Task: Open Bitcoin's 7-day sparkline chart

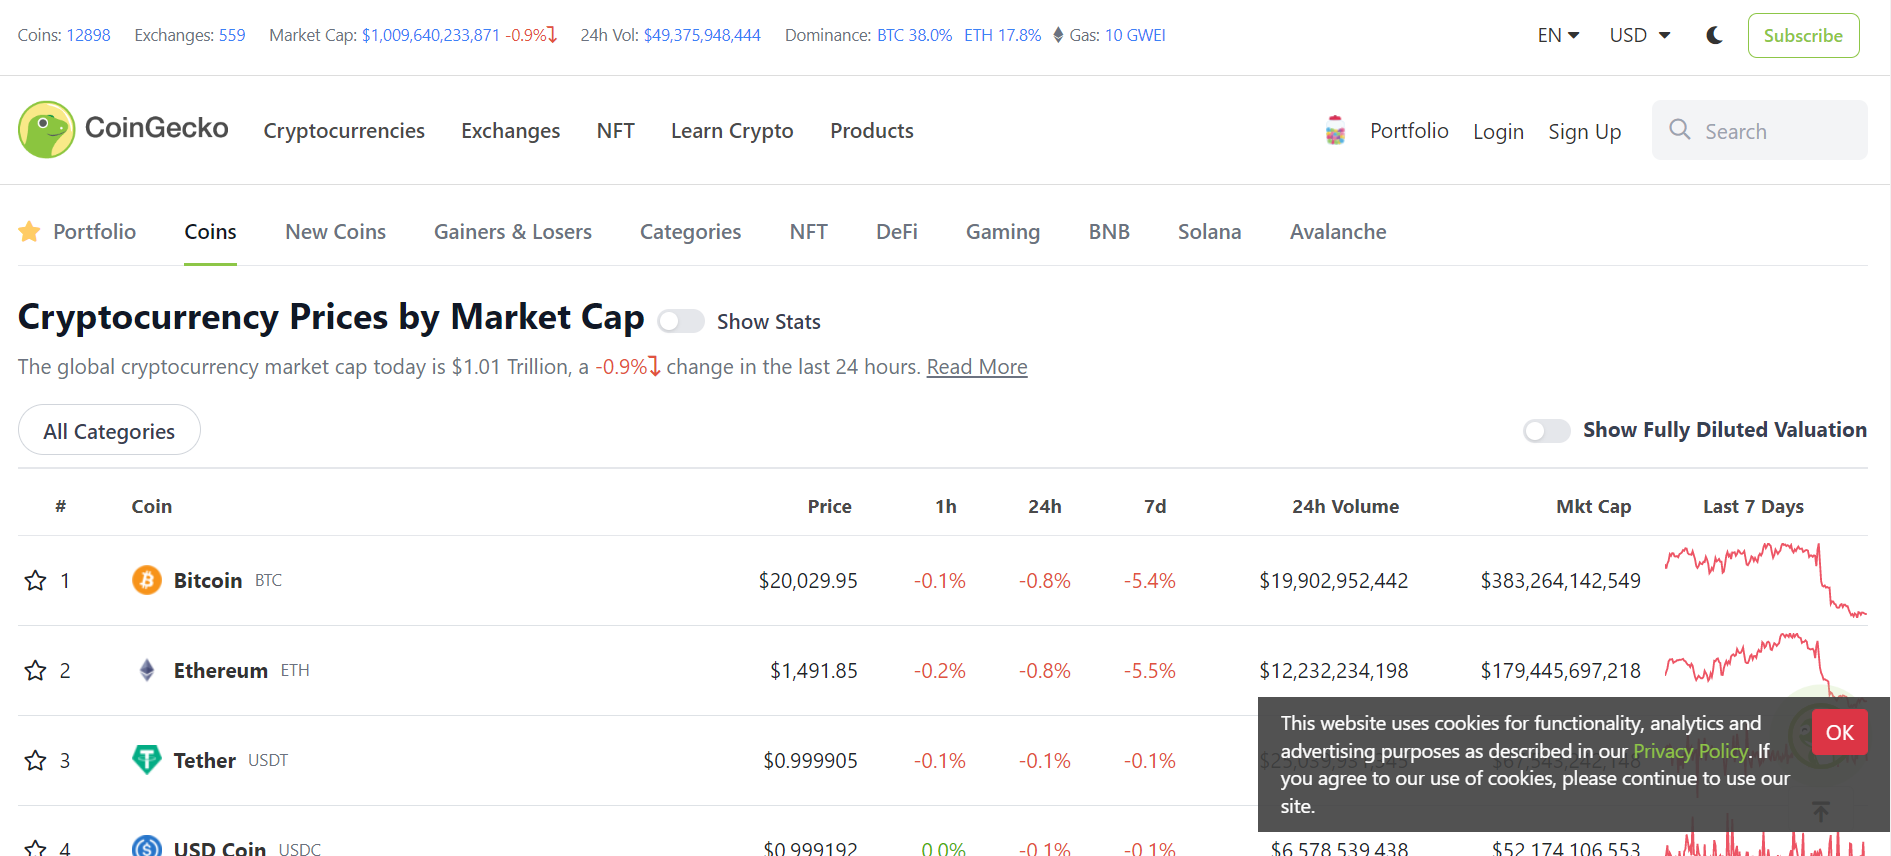Action: [x=1766, y=580]
